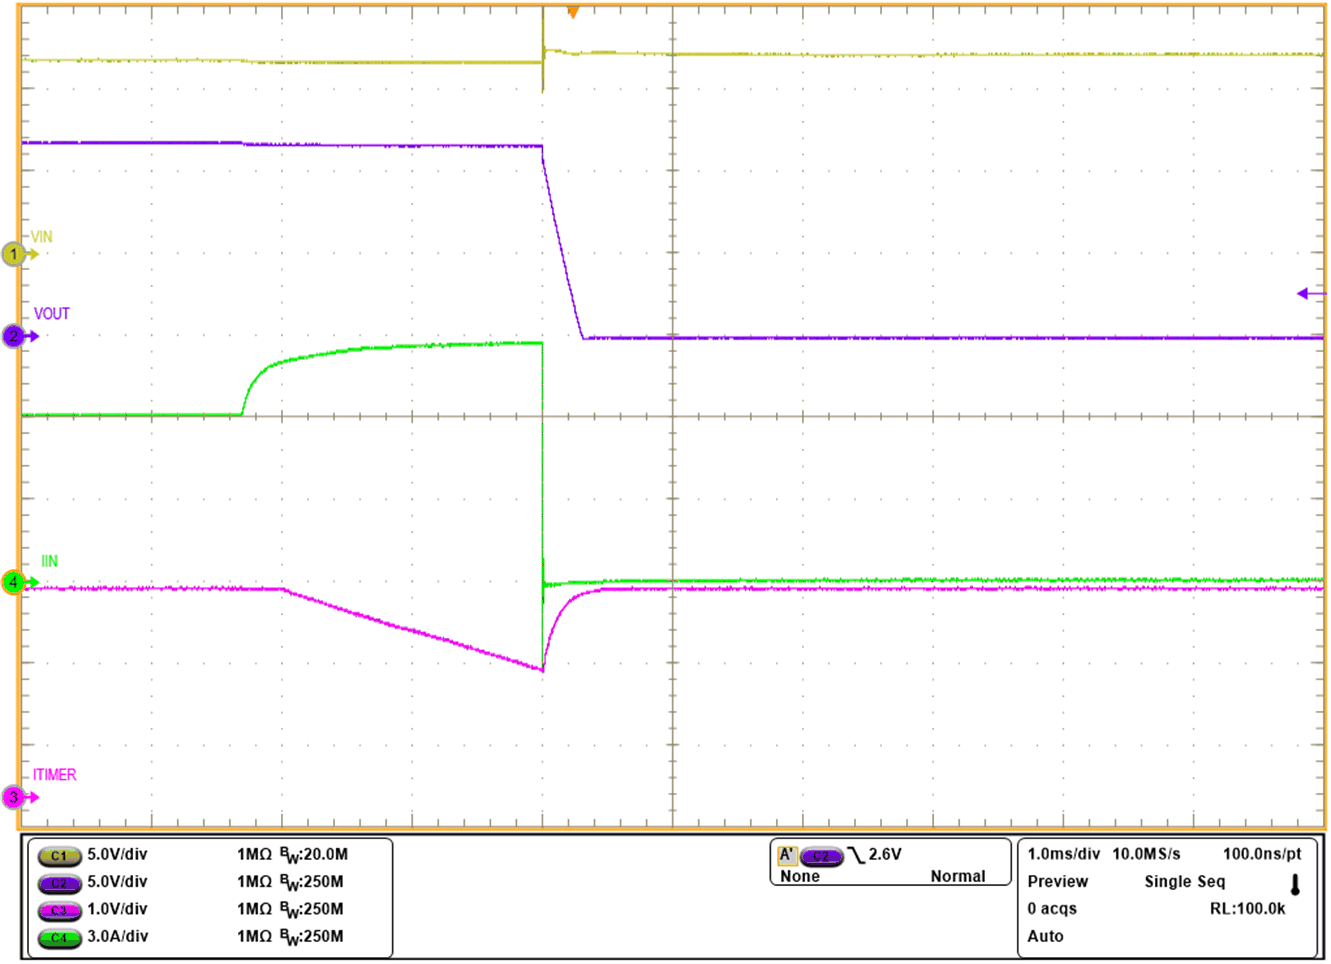Viewport: 1331px width, 964px height.
Task: Click the thermometer acquisition status icon
Action: 1297,883
